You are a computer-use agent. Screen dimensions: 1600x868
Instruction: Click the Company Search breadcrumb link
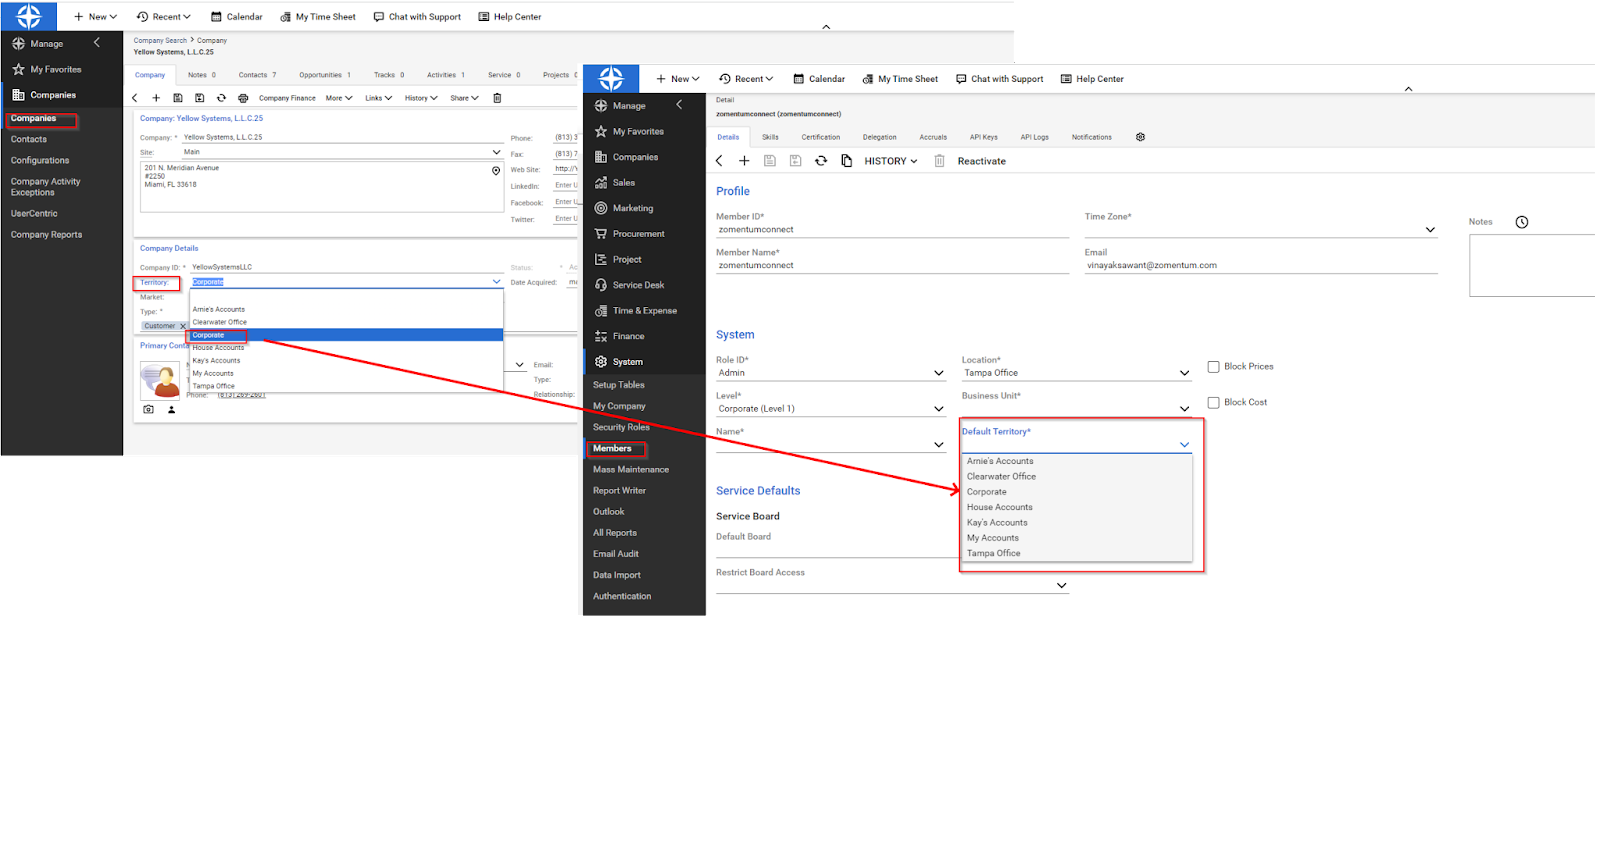(160, 41)
